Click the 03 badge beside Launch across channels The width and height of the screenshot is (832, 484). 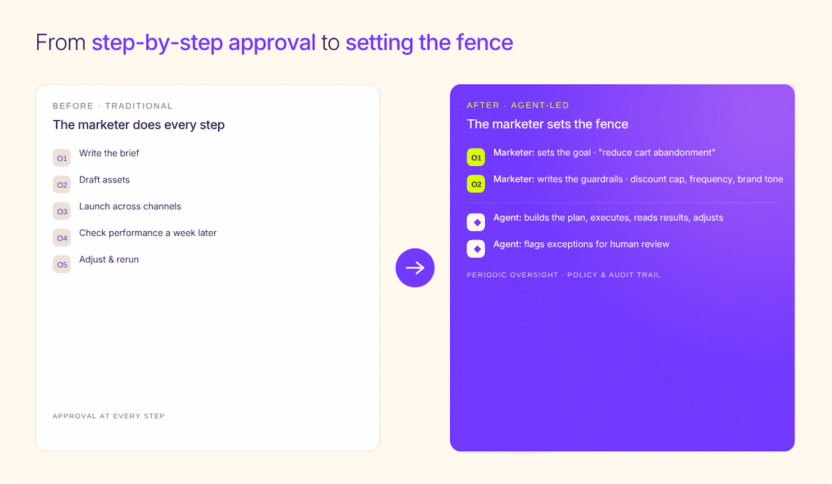pos(62,211)
